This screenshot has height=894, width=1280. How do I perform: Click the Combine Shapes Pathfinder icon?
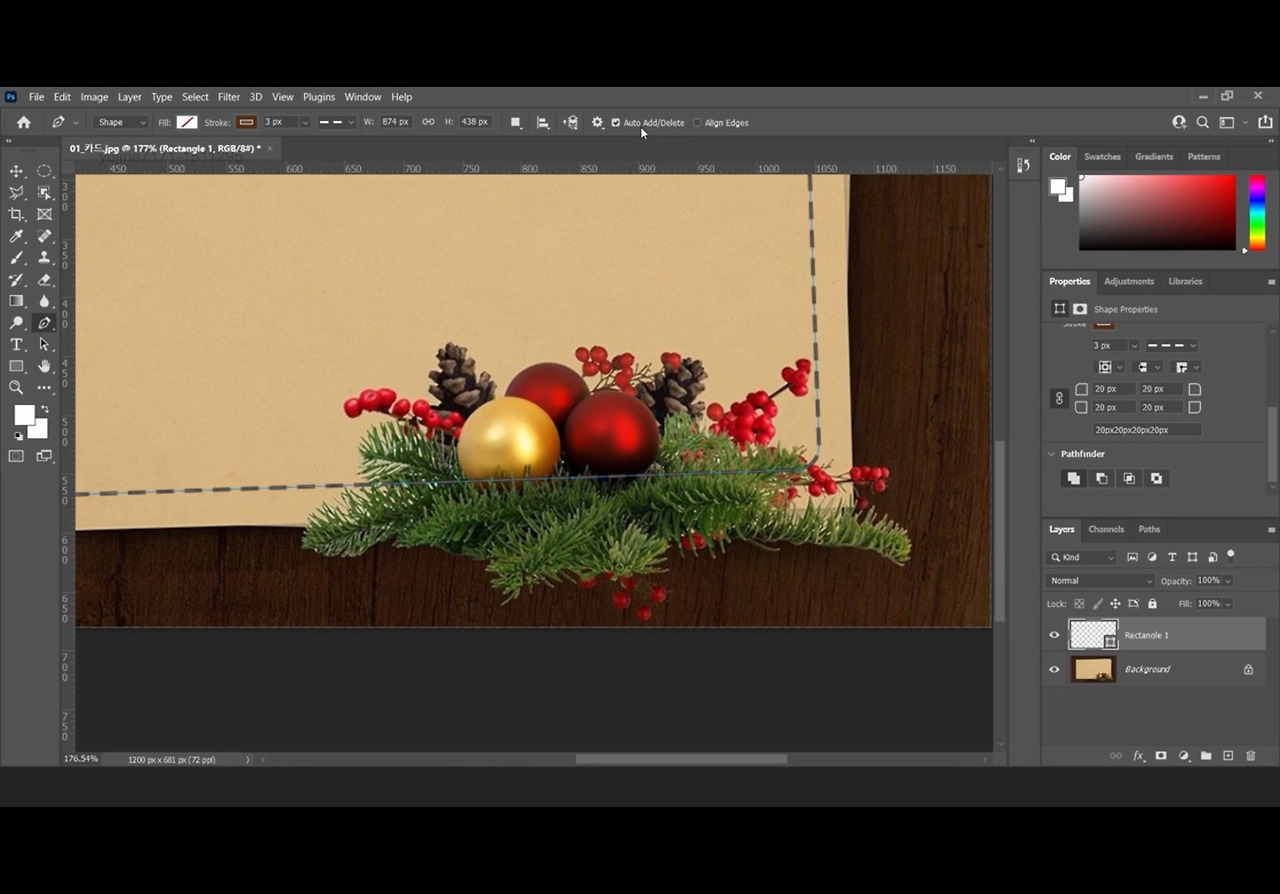tap(1073, 479)
